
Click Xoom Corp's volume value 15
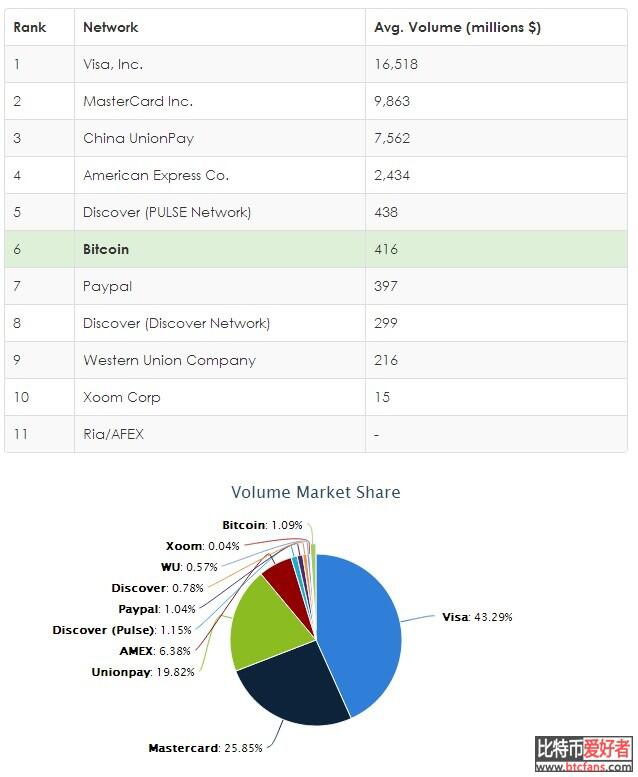tap(382, 397)
